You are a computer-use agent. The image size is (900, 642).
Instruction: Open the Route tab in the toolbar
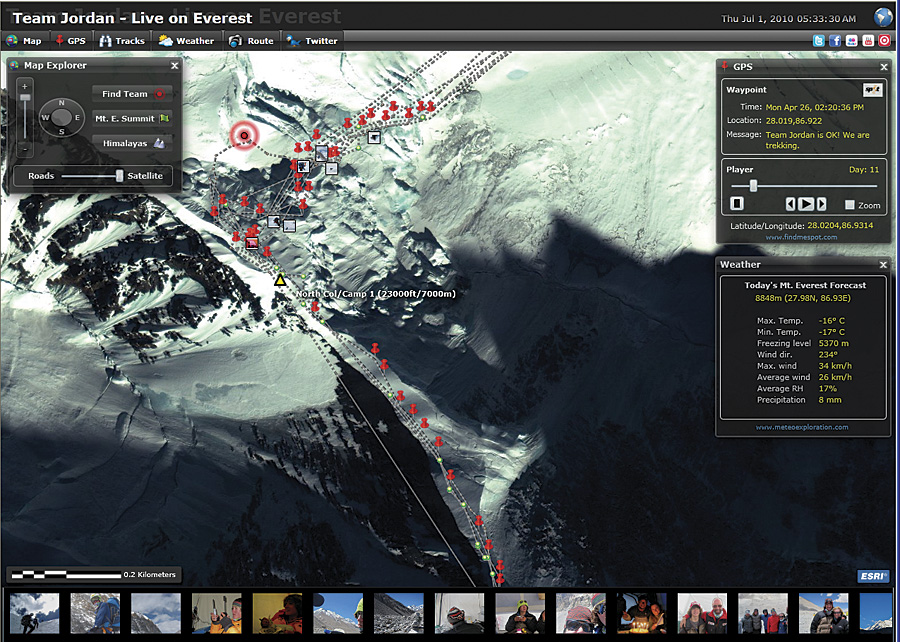click(251, 41)
